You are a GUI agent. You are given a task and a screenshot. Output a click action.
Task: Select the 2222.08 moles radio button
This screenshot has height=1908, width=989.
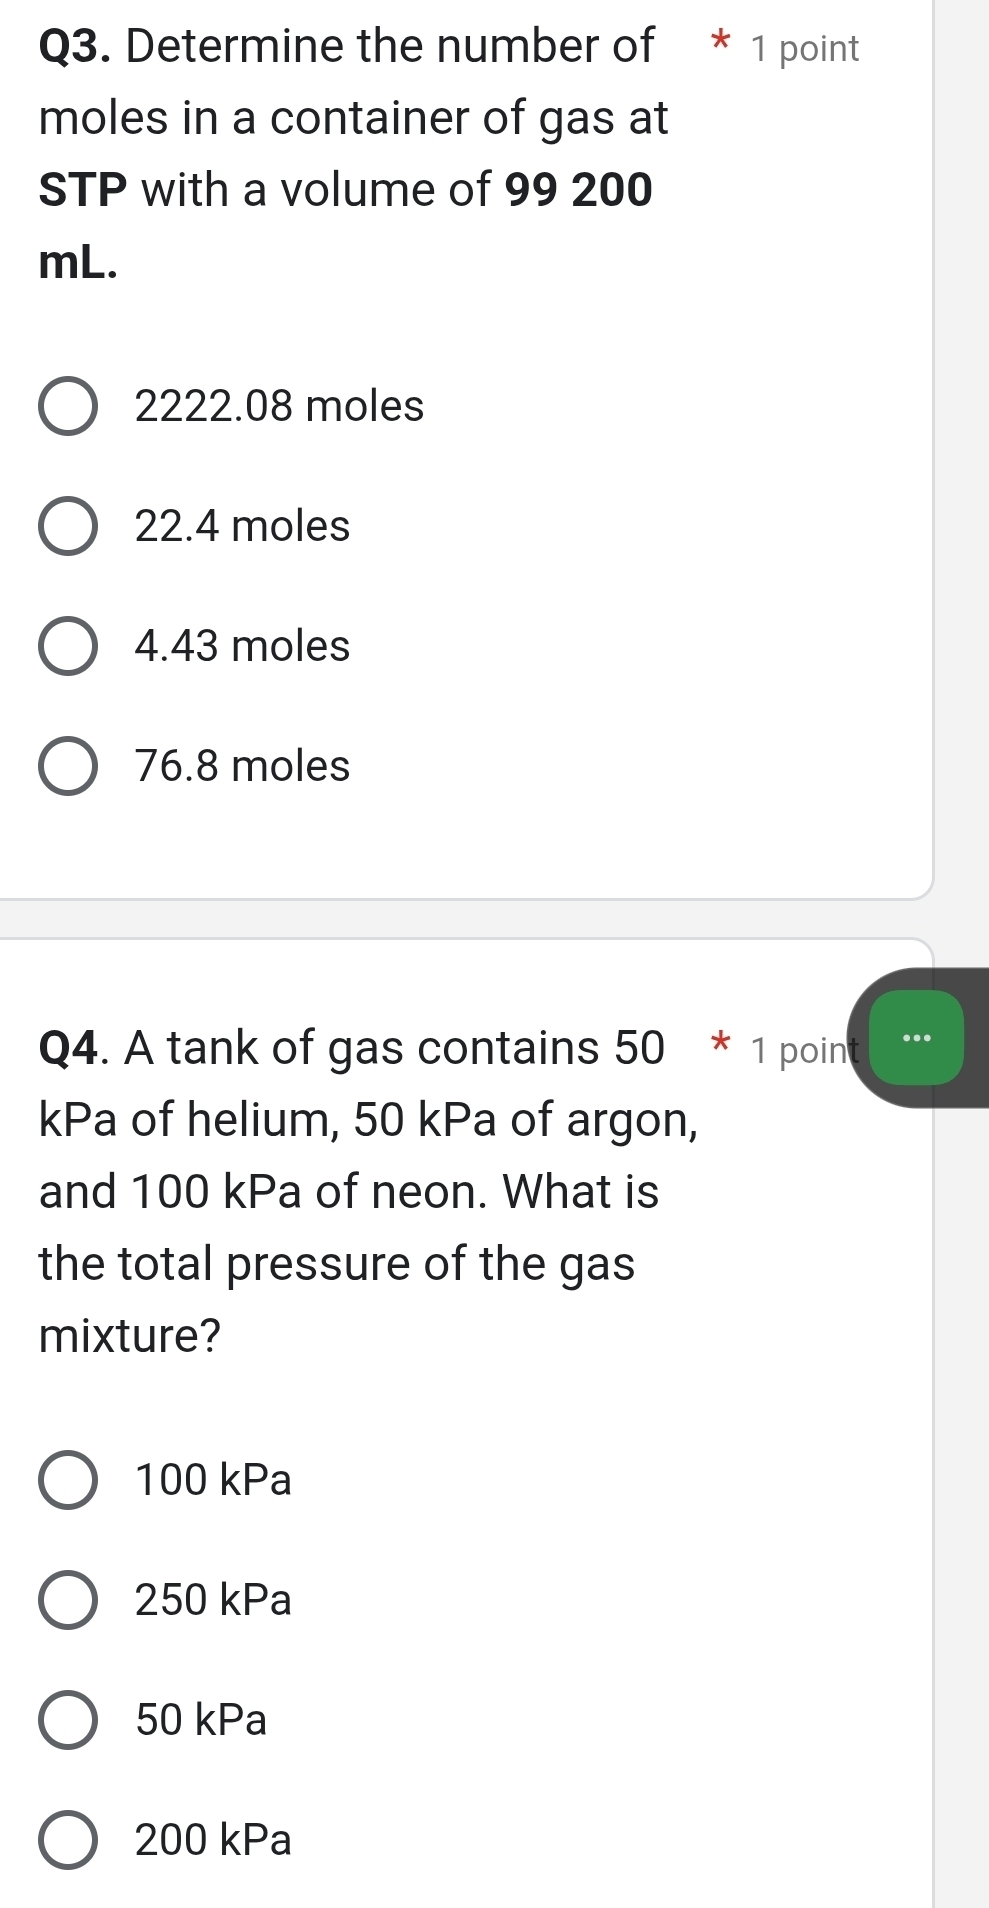pos(68,407)
